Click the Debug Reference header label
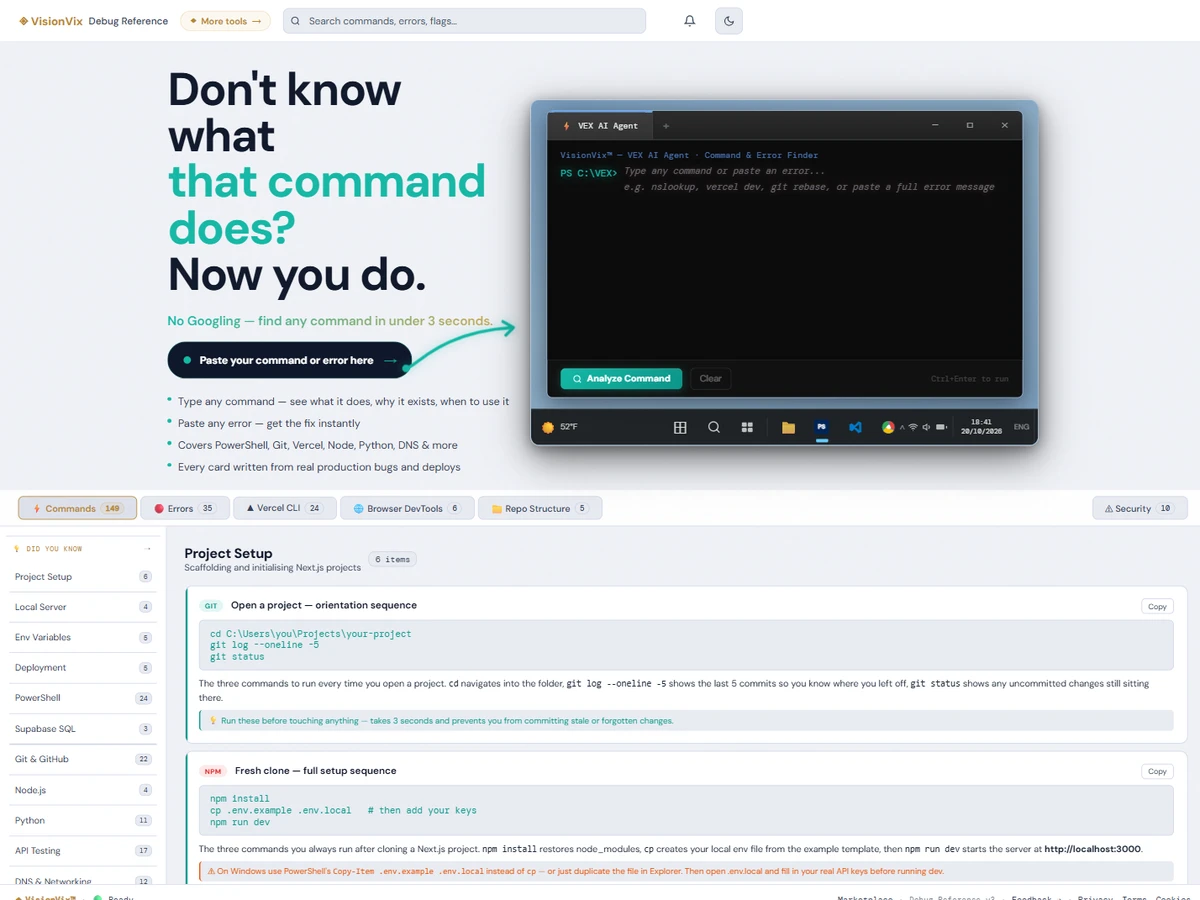Viewport: 1200px width, 900px height. 128,21
